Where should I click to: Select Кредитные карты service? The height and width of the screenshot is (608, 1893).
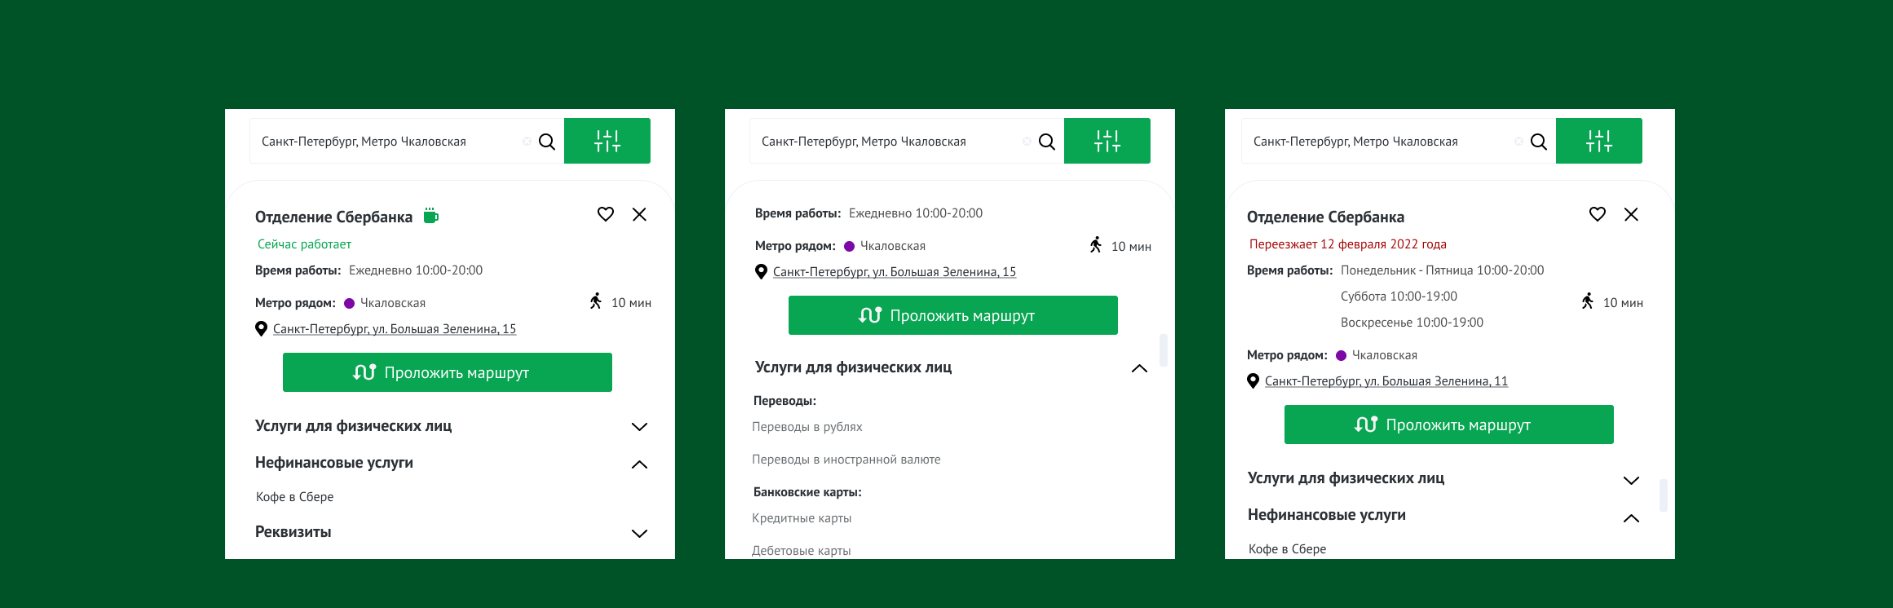tap(802, 518)
